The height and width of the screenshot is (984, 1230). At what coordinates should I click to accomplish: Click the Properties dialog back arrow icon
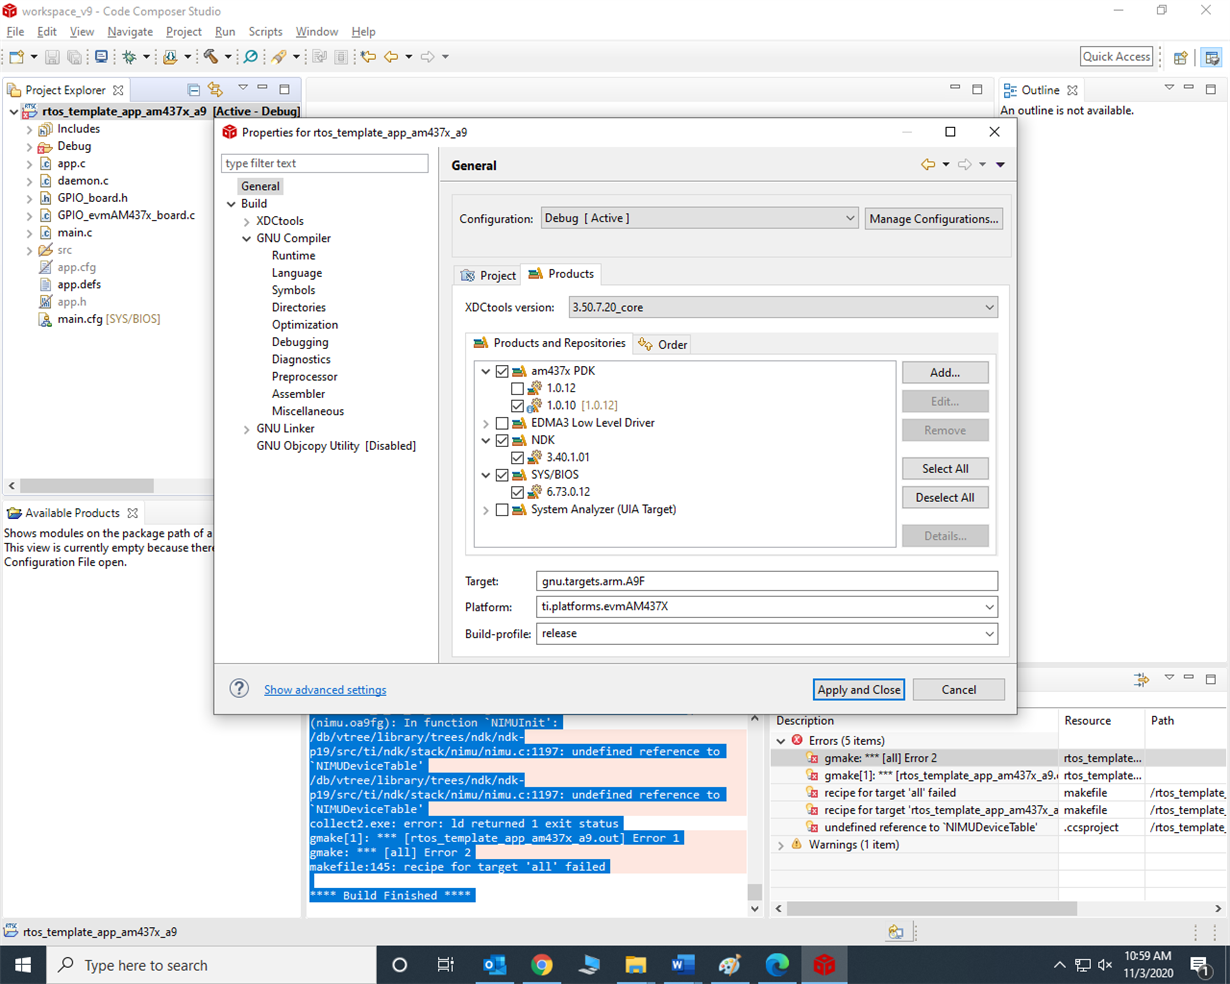(928, 165)
